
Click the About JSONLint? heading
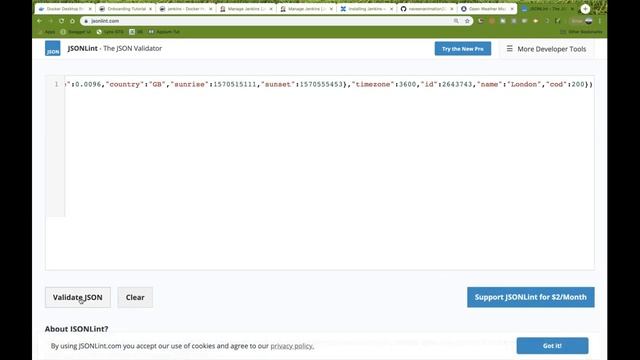(76, 329)
